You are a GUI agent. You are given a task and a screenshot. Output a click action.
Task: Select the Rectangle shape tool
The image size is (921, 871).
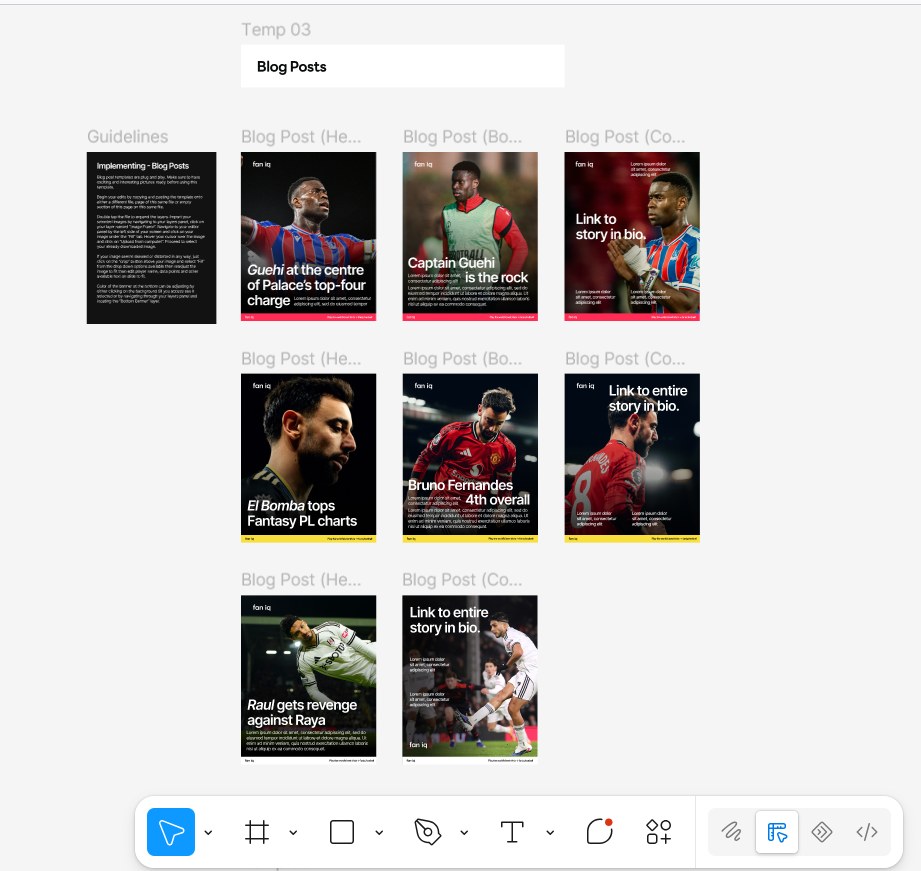pos(342,832)
